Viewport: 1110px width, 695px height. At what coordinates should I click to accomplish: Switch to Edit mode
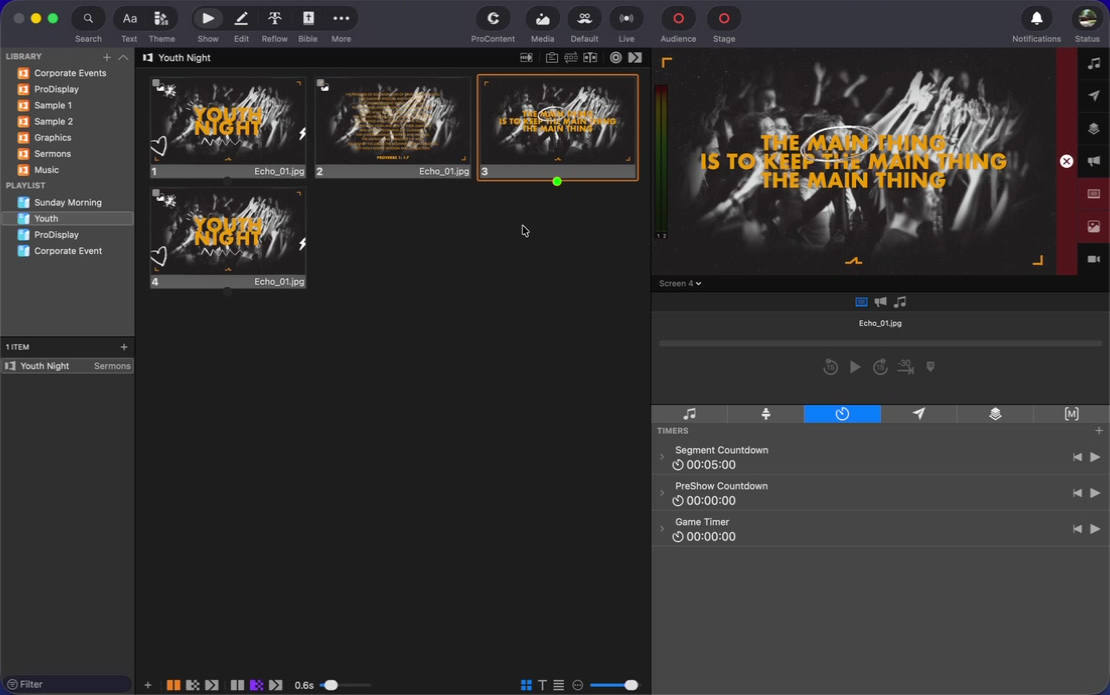(x=241, y=18)
